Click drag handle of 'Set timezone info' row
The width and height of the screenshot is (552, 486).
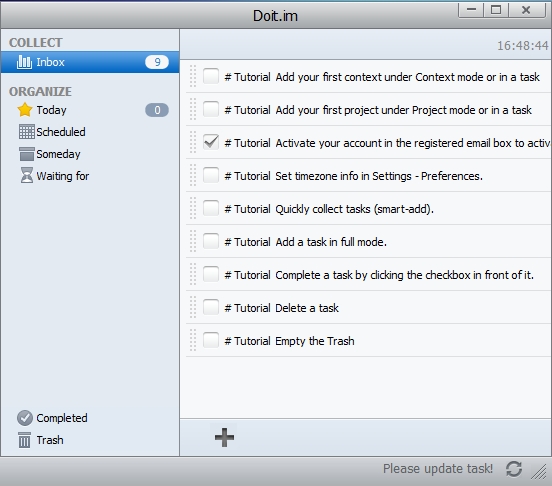[193, 175]
